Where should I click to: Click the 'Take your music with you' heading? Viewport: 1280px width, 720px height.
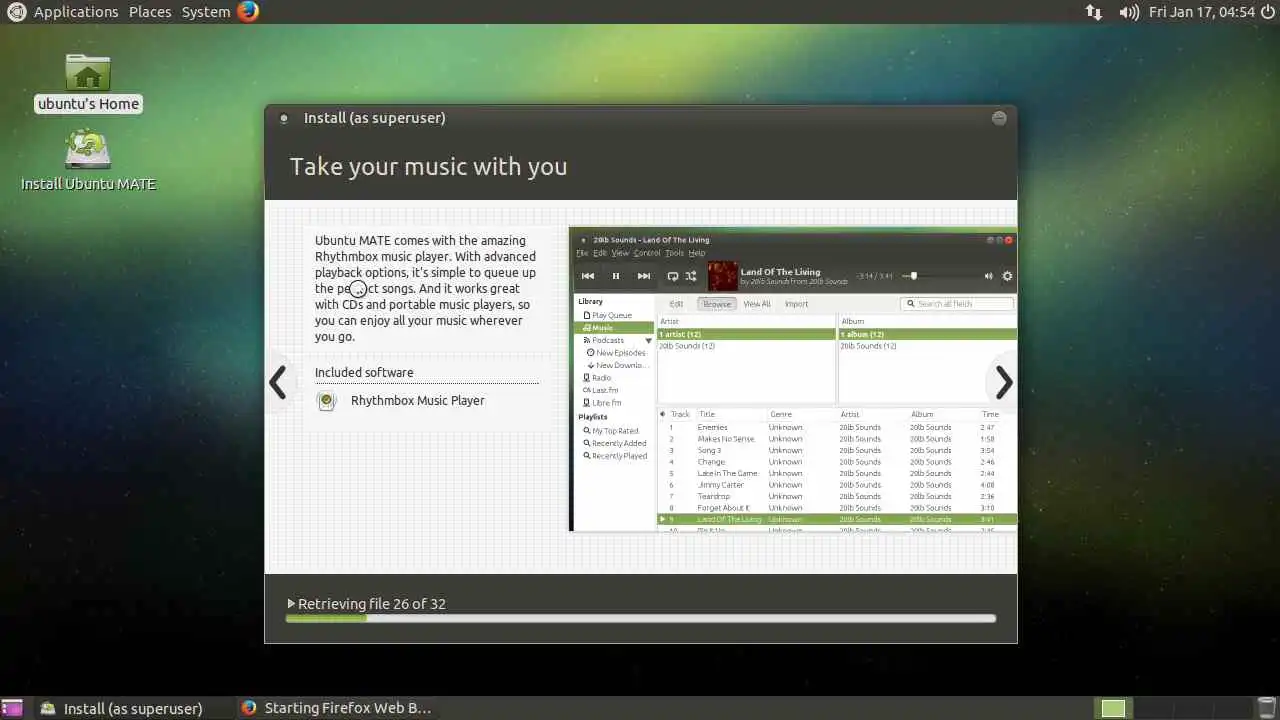point(428,167)
